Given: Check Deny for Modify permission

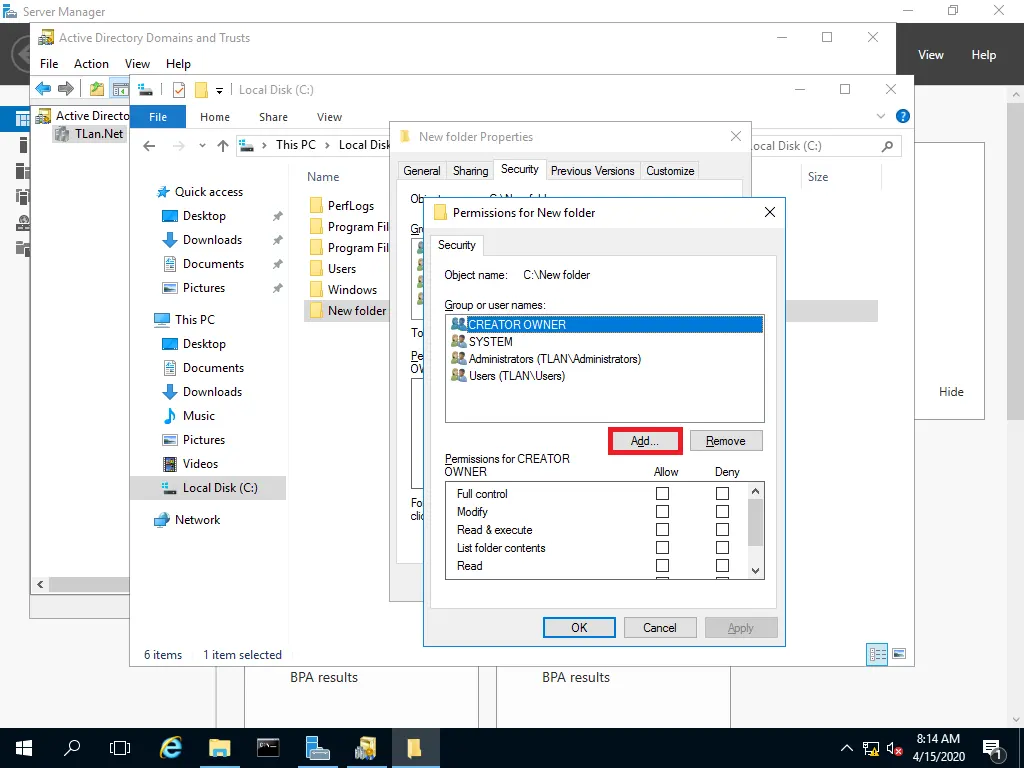Looking at the screenshot, I should coord(722,511).
